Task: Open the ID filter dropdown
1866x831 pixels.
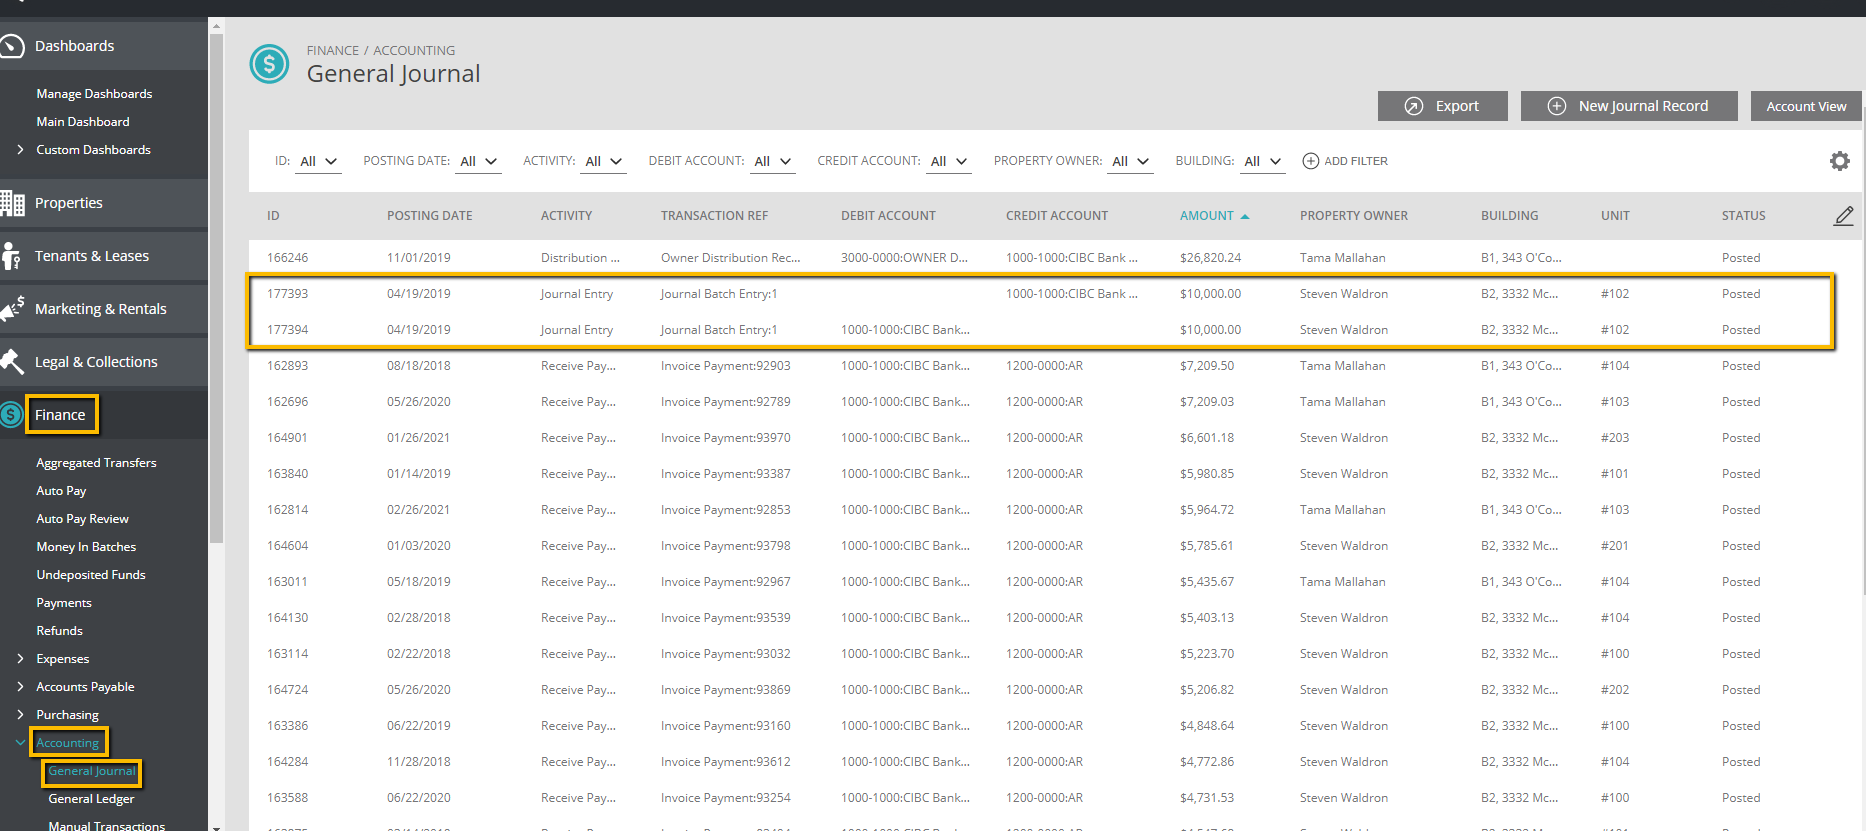Action: [319, 161]
